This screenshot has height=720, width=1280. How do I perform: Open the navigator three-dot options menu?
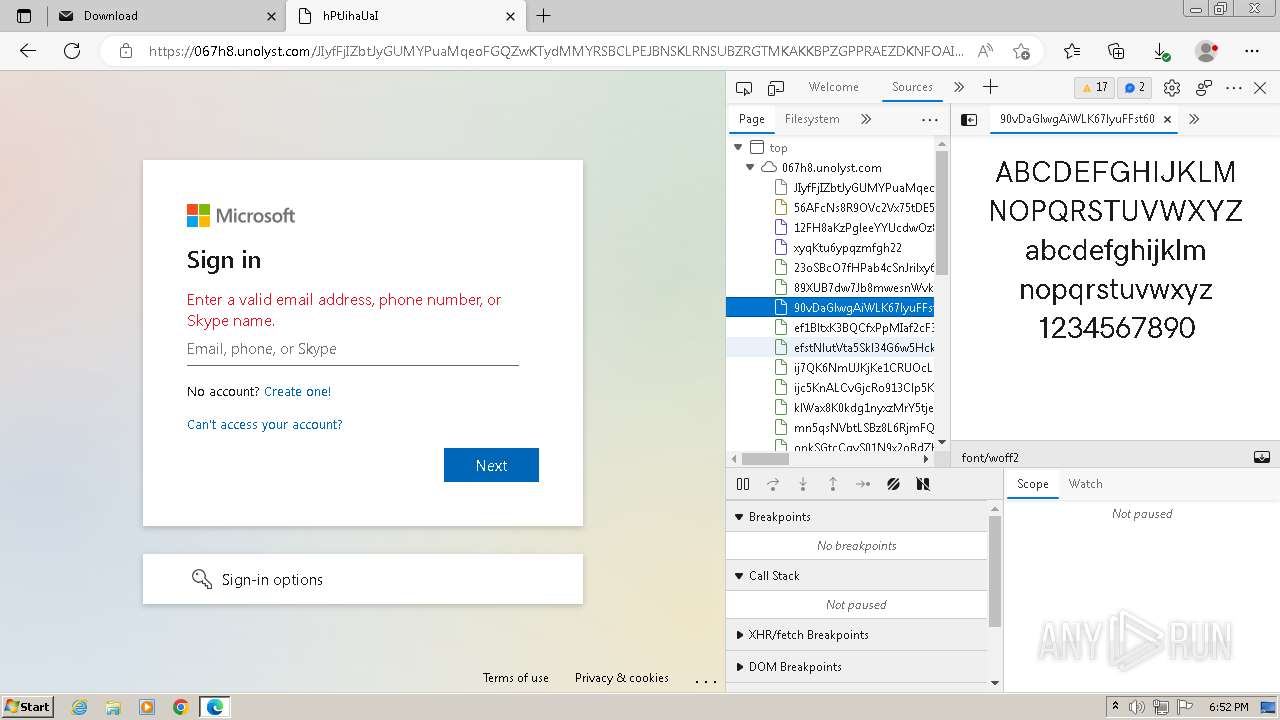coord(930,119)
